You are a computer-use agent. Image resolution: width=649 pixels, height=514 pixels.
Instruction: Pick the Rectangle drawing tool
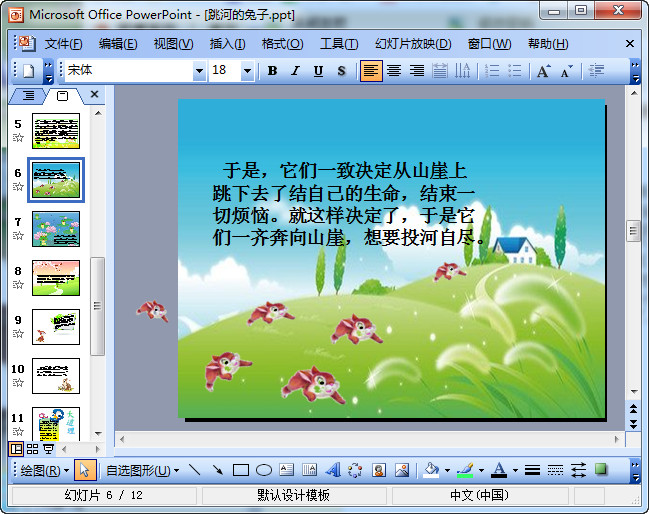[241, 470]
